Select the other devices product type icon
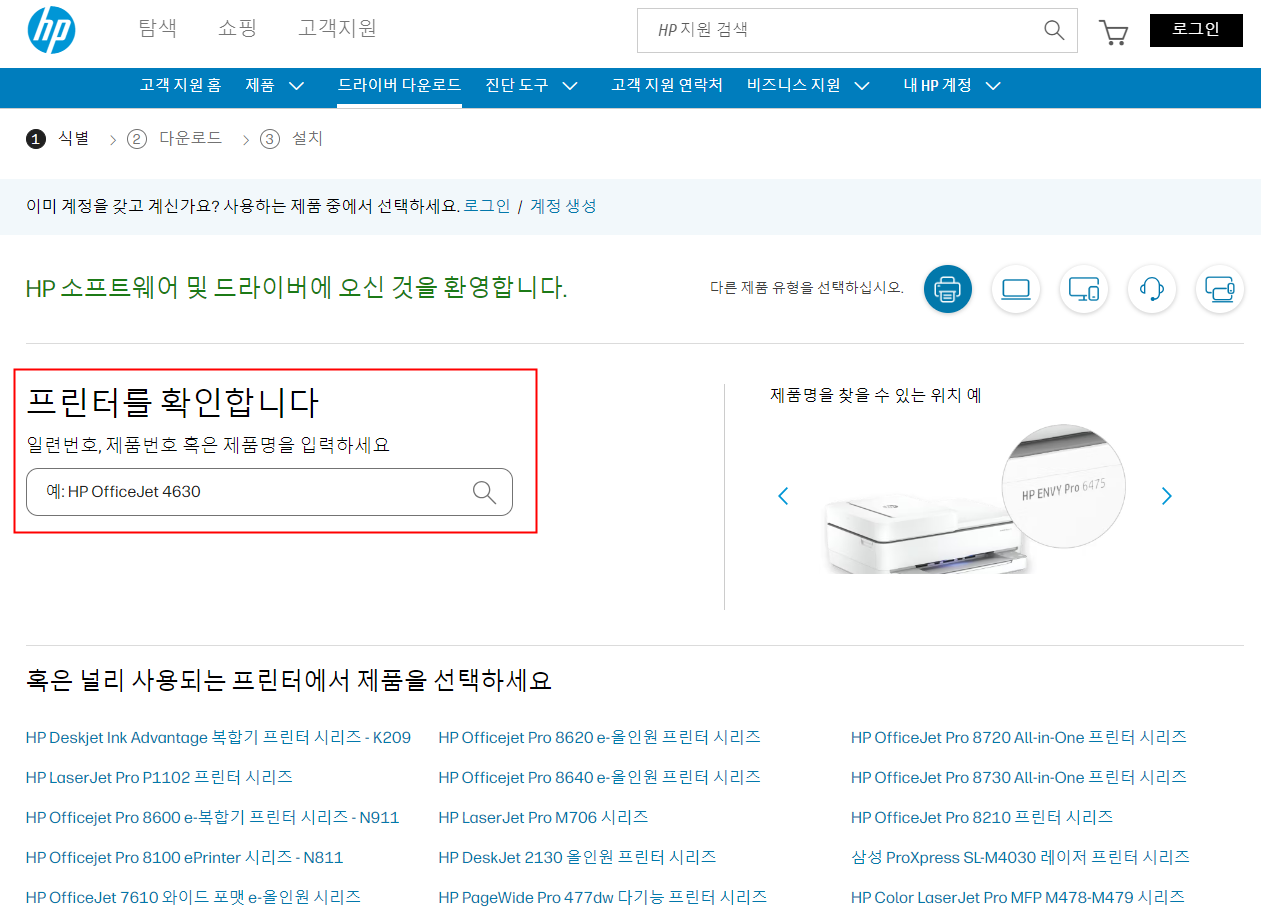 point(1220,290)
